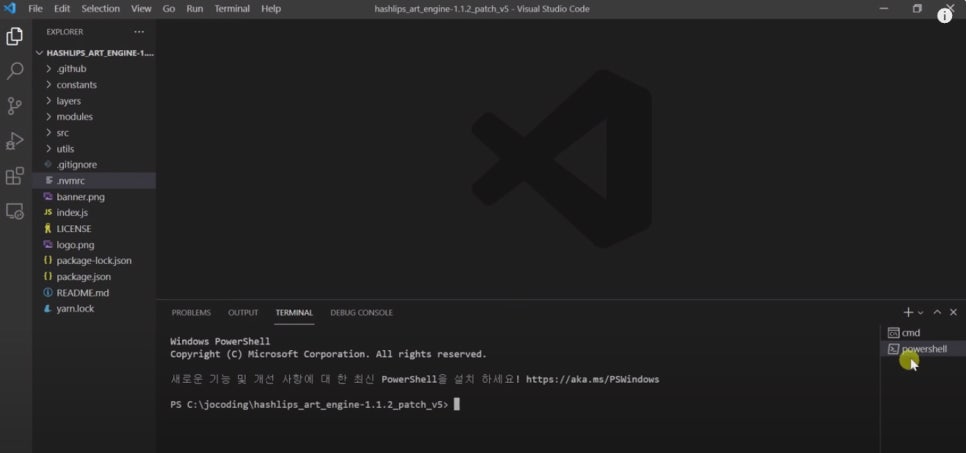Open the Terminal menu
The width and height of the screenshot is (966, 453).
pyautogui.click(x=232, y=9)
